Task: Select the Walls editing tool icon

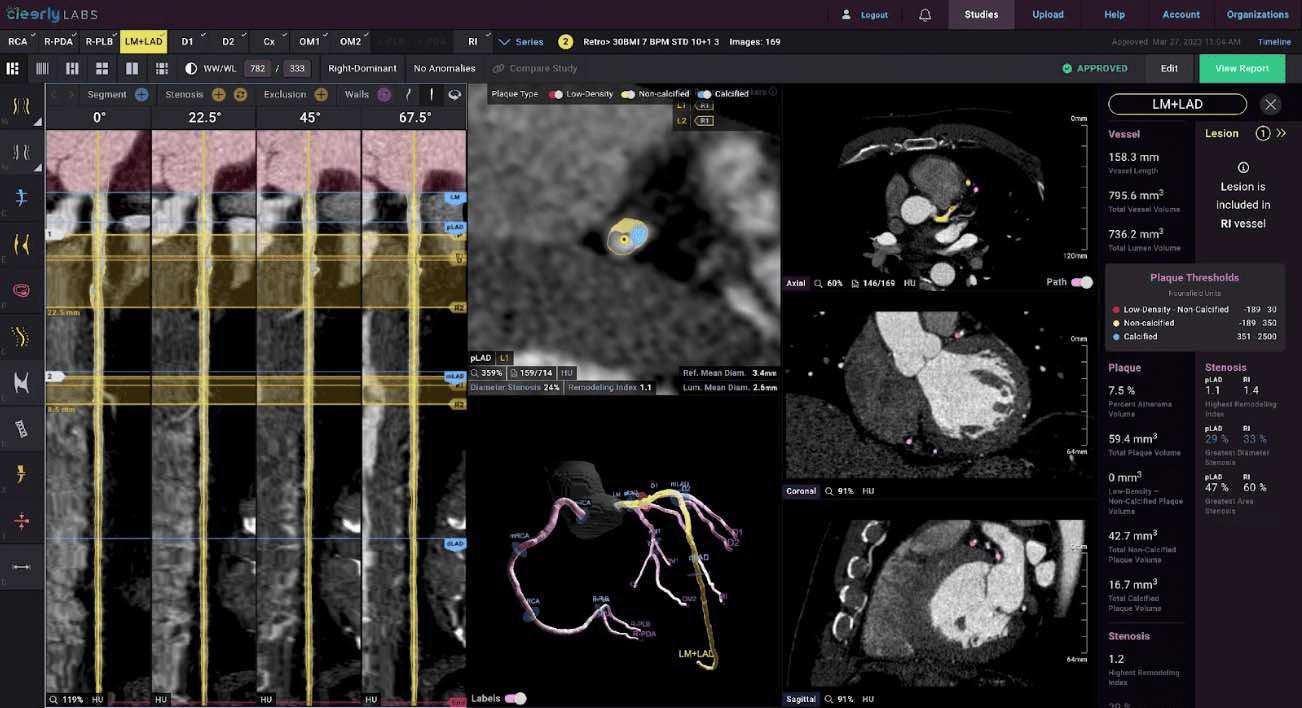Action: (x=383, y=94)
